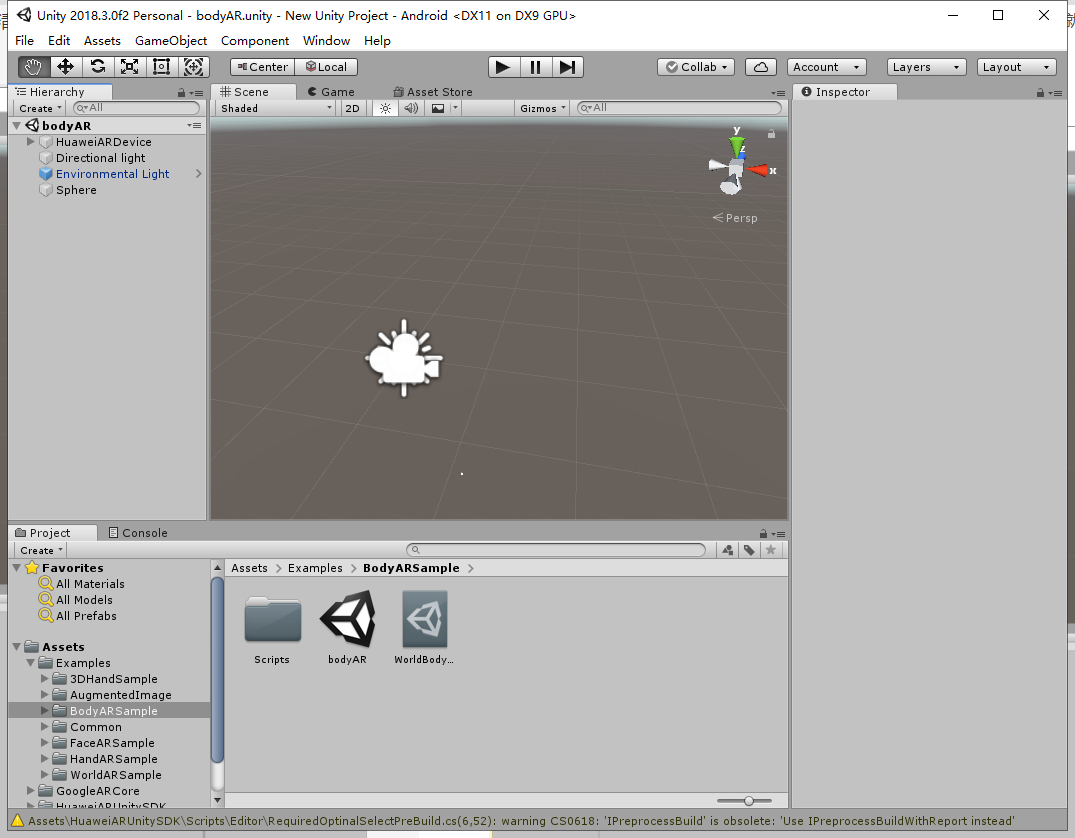Mute scene audio with the speaker toggle

[x=410, y=108]
